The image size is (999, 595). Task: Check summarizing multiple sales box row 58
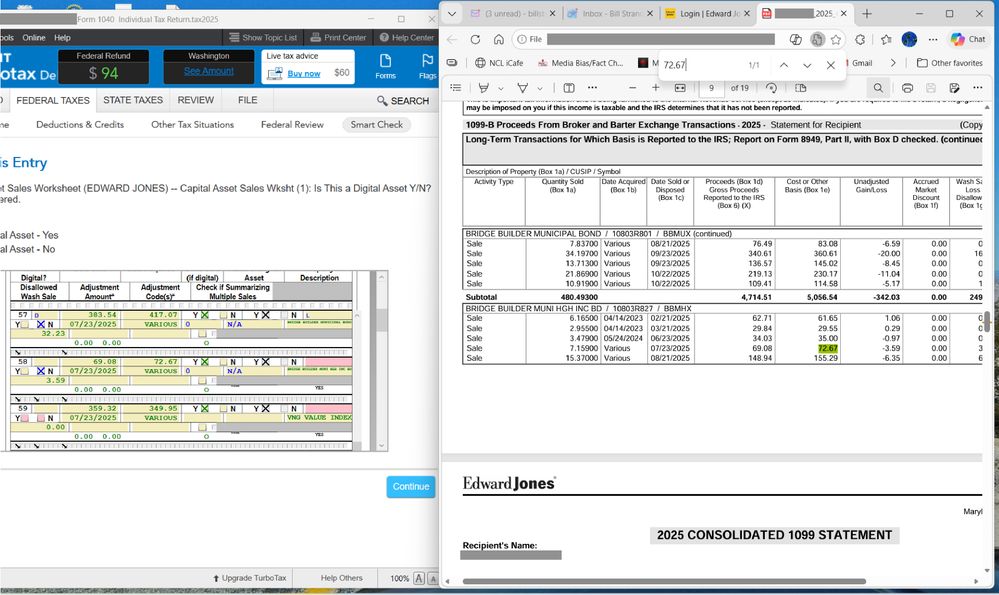(202, 380)
